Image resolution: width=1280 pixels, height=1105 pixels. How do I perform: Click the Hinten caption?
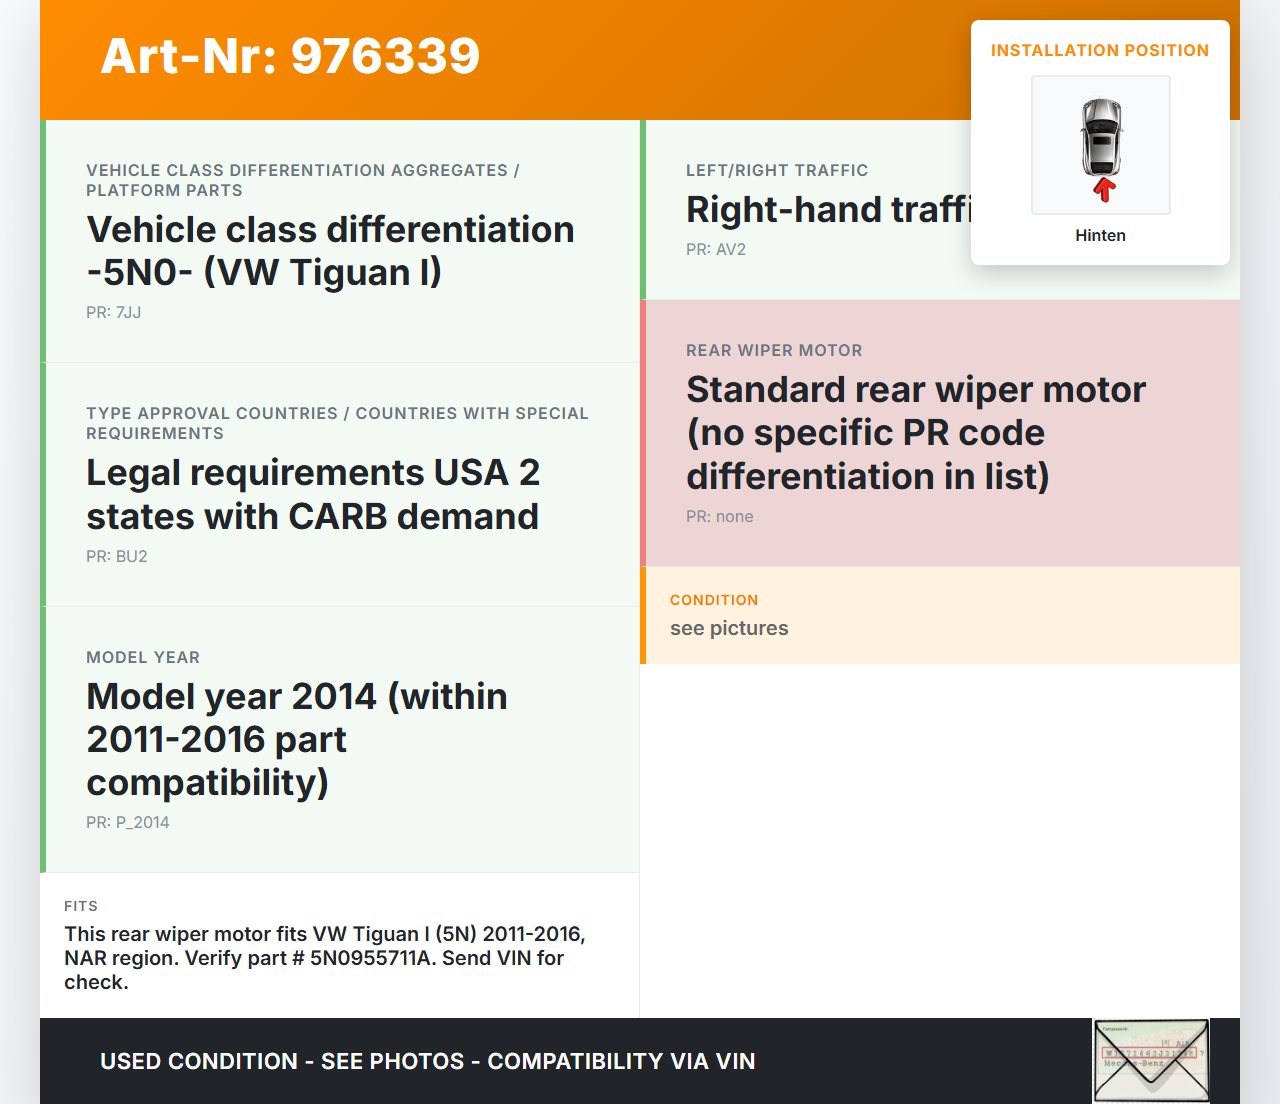click(1101, 235)
